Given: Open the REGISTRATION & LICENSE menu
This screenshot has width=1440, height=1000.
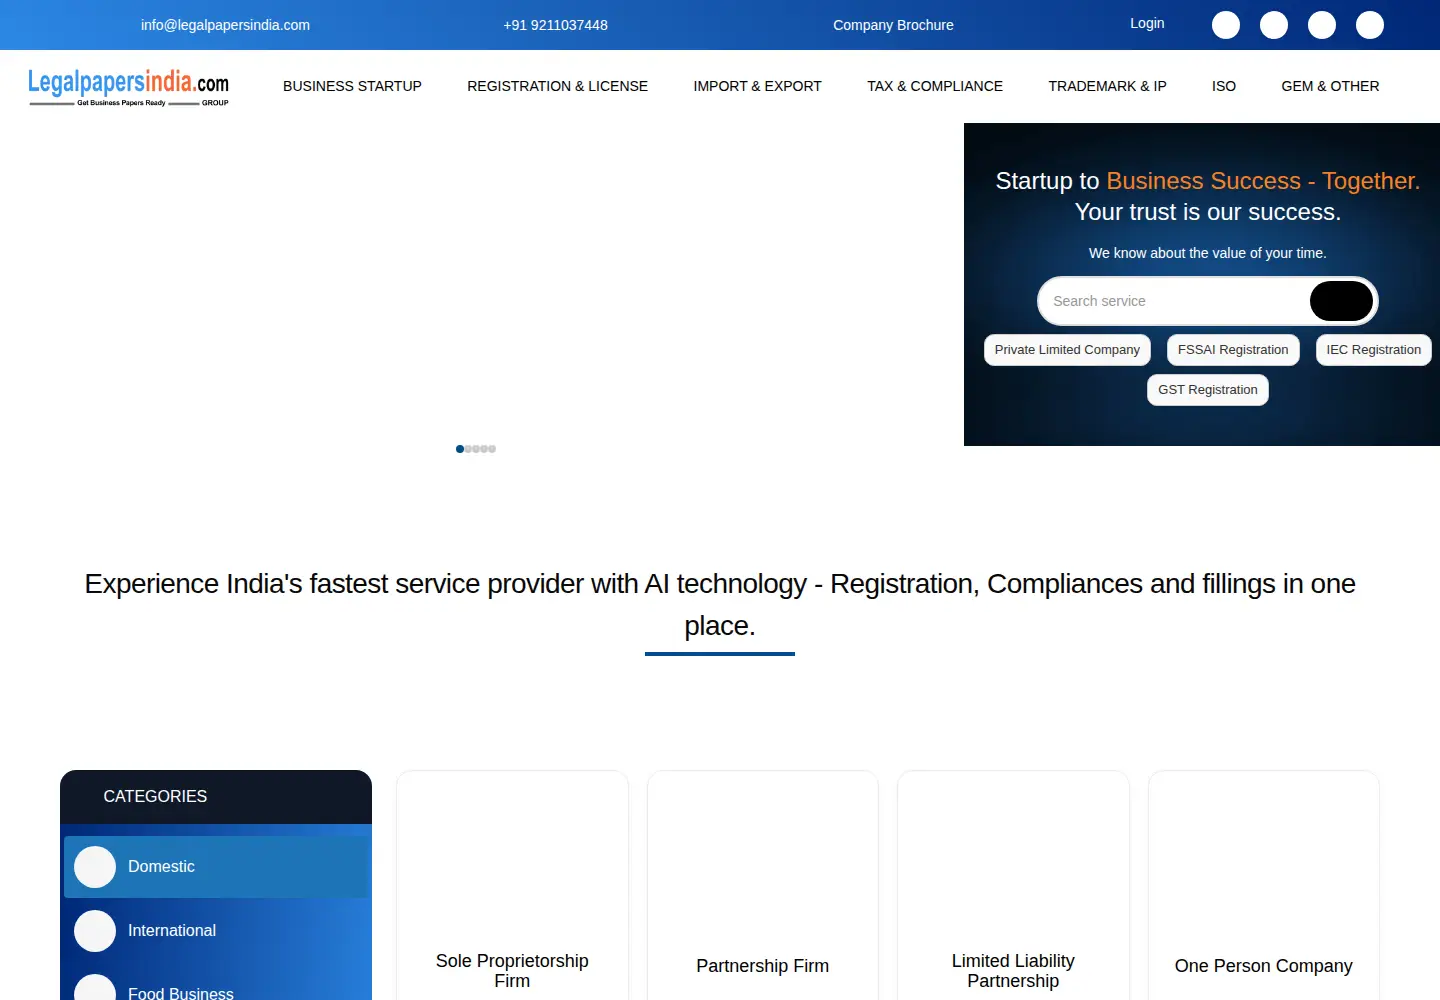Looking at the screenshot, I should tap(557, 86).
